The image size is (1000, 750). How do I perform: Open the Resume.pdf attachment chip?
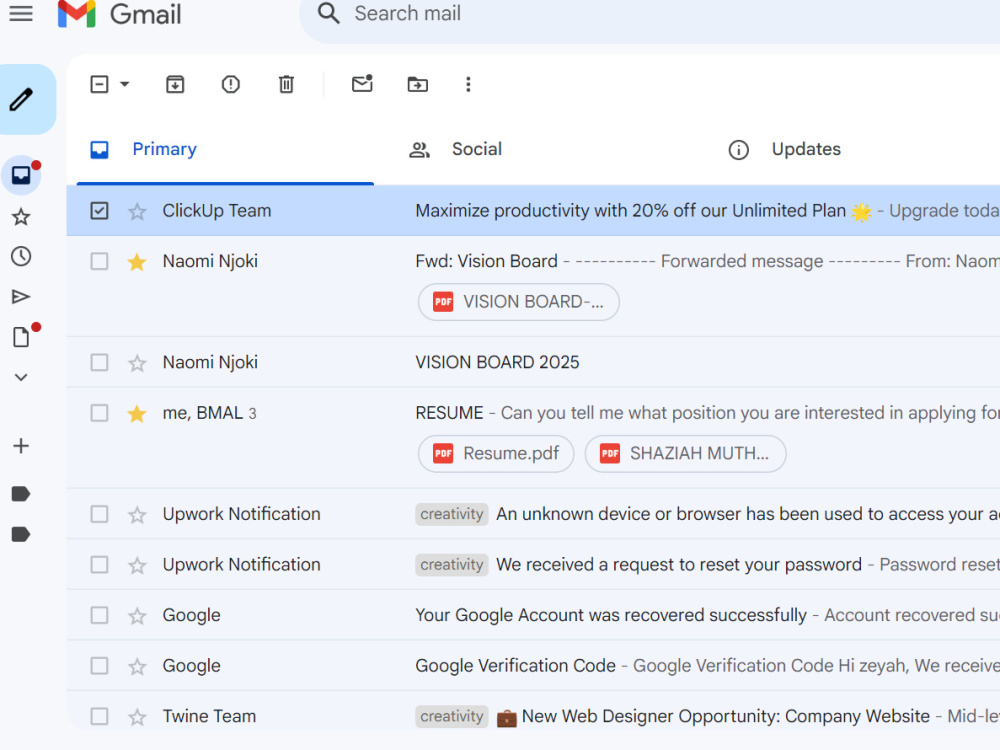point(496,453)
